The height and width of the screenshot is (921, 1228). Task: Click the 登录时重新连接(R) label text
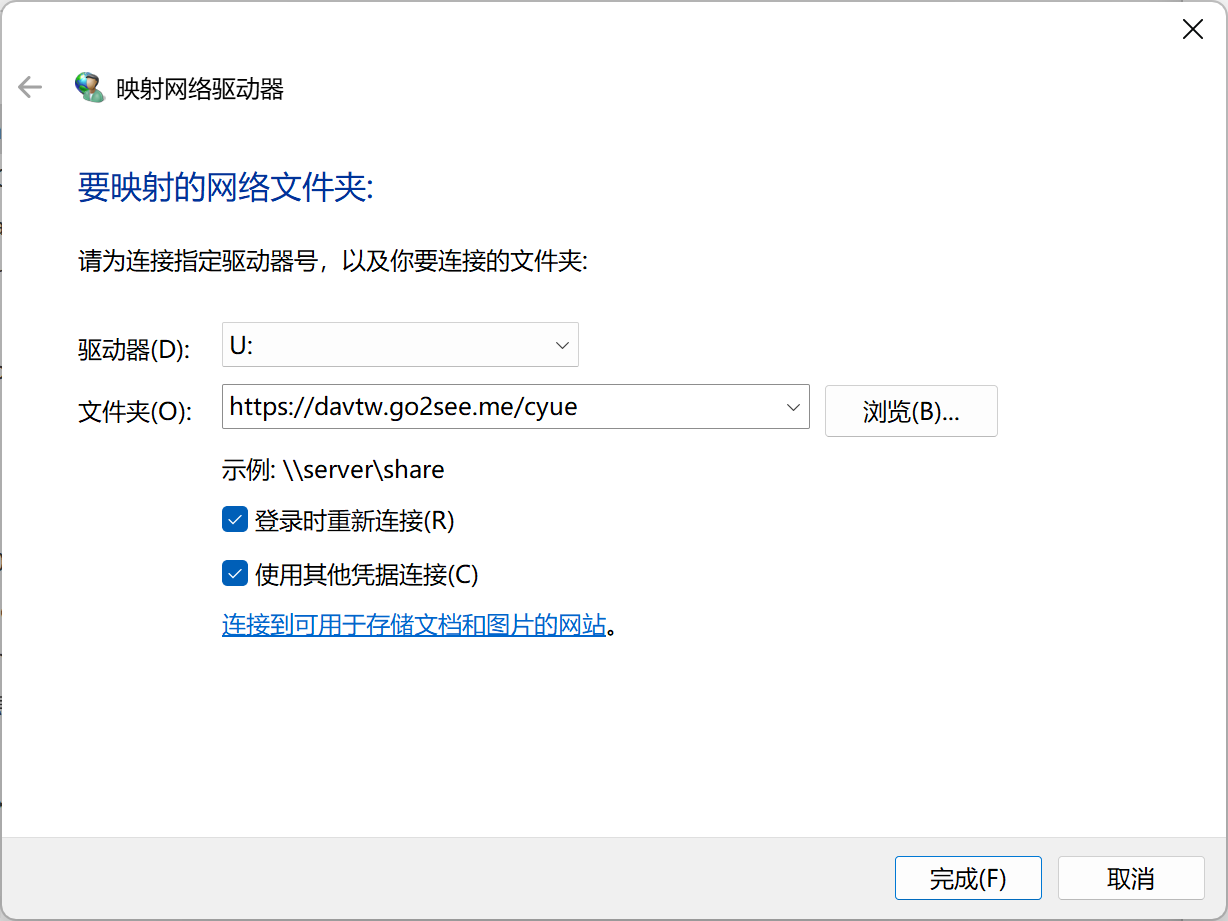click(x=354, y=521)
